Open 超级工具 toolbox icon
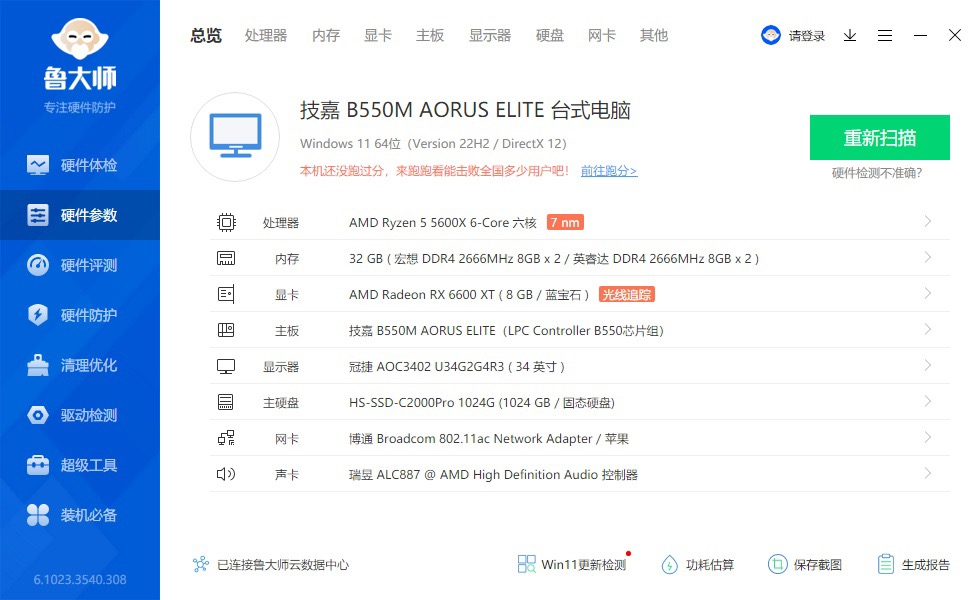Viewport: 980px width, 600px height. point(38,465)
